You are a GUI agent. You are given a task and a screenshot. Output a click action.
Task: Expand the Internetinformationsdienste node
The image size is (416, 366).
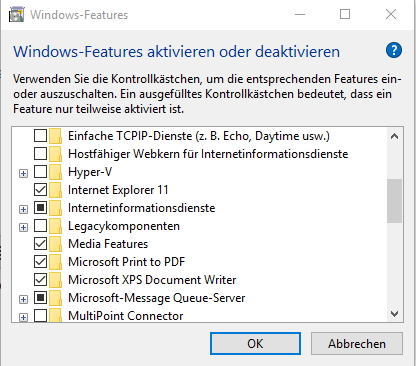(x=23, y=209)
